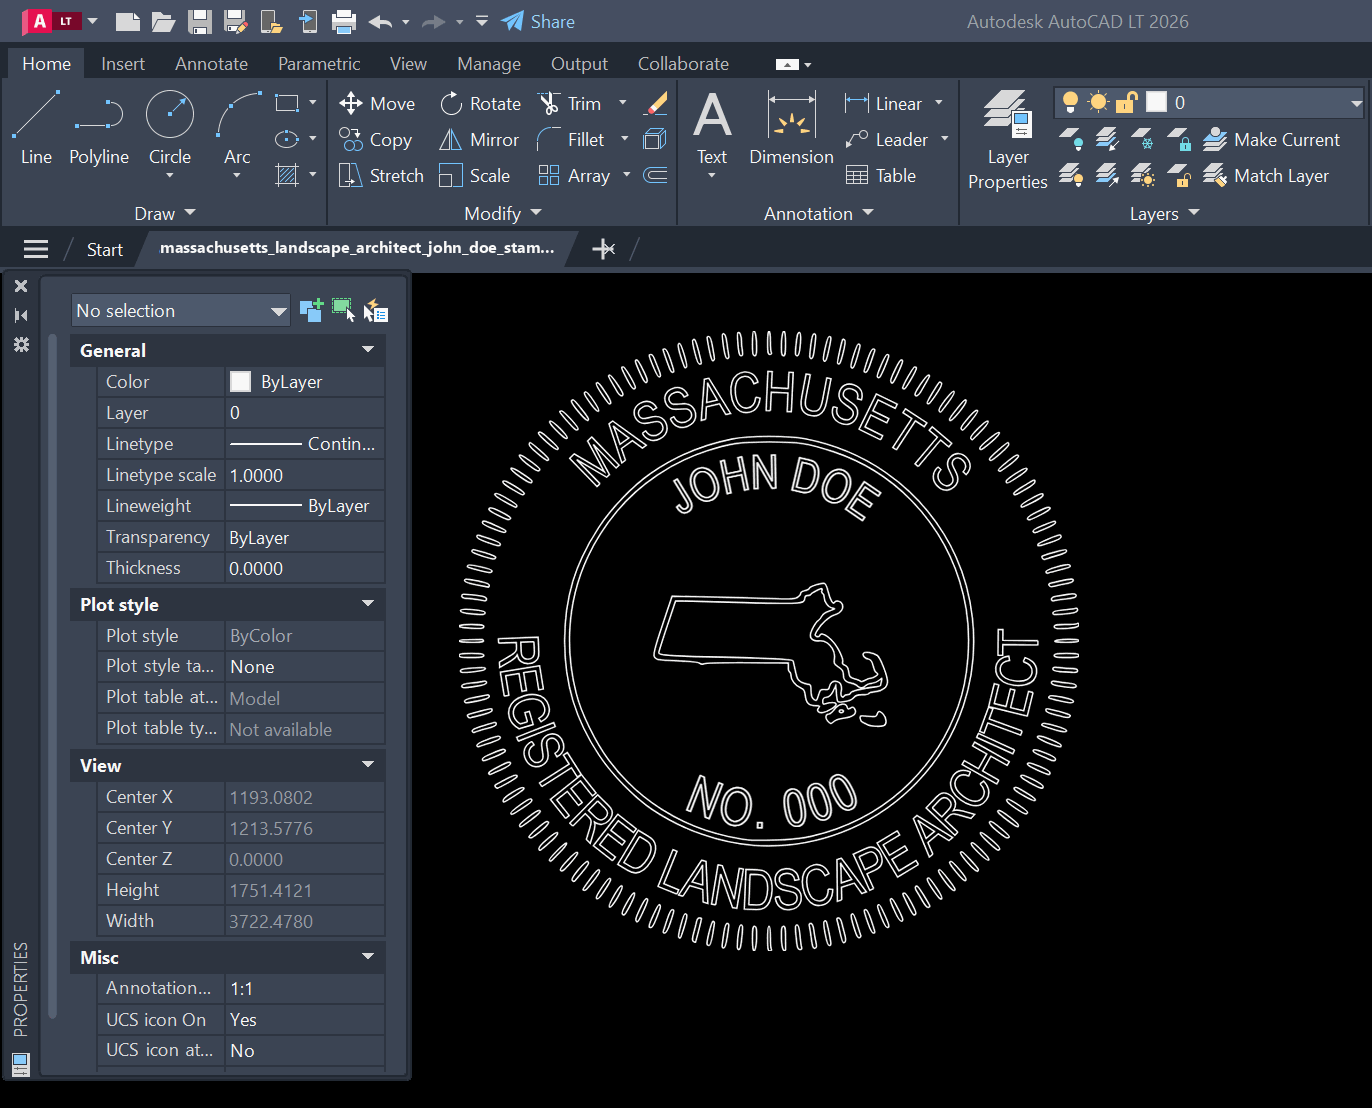Pick the Rotate tool

[x=481, y=103]
